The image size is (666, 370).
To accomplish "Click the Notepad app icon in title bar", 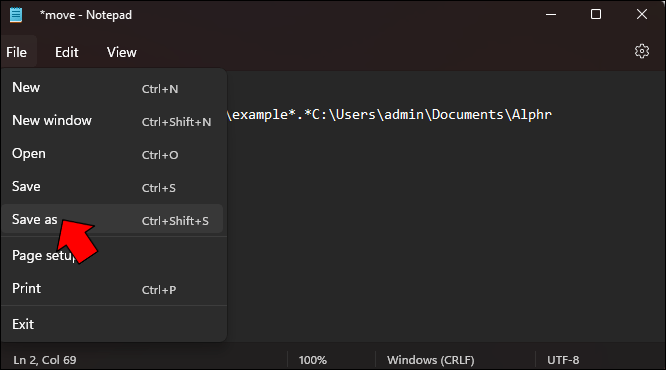I will pyautogui.click(x=16, y=15).
